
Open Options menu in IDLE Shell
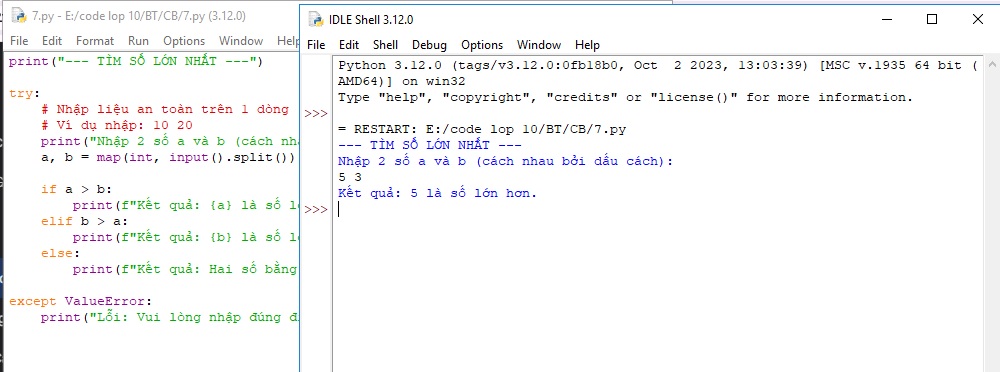[482, 45]
